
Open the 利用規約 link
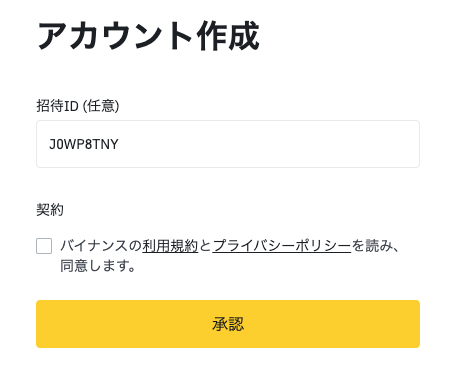170,246
